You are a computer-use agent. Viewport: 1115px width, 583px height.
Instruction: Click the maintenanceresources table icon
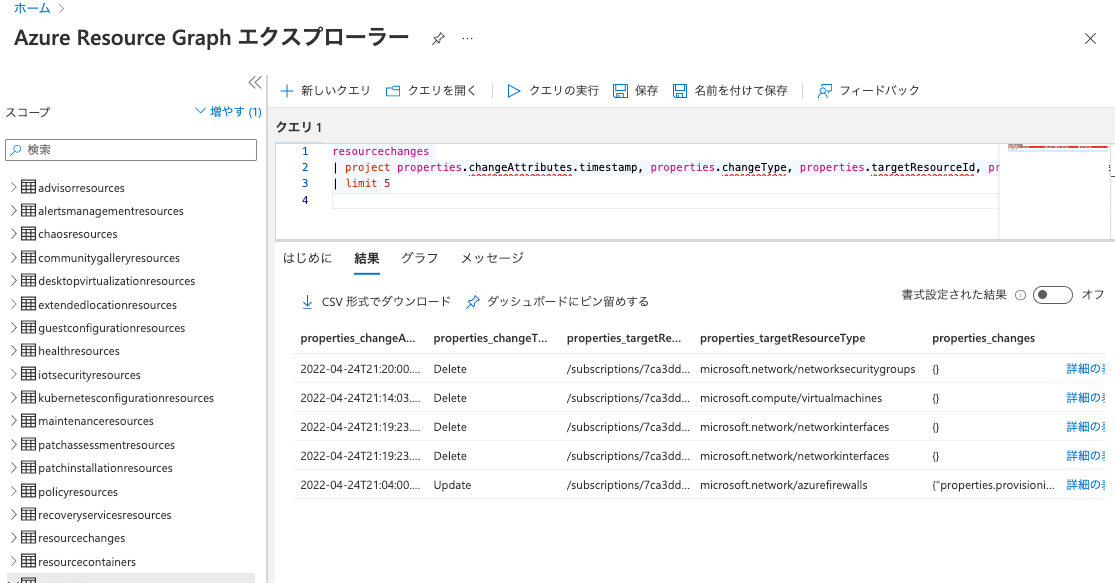28,420
